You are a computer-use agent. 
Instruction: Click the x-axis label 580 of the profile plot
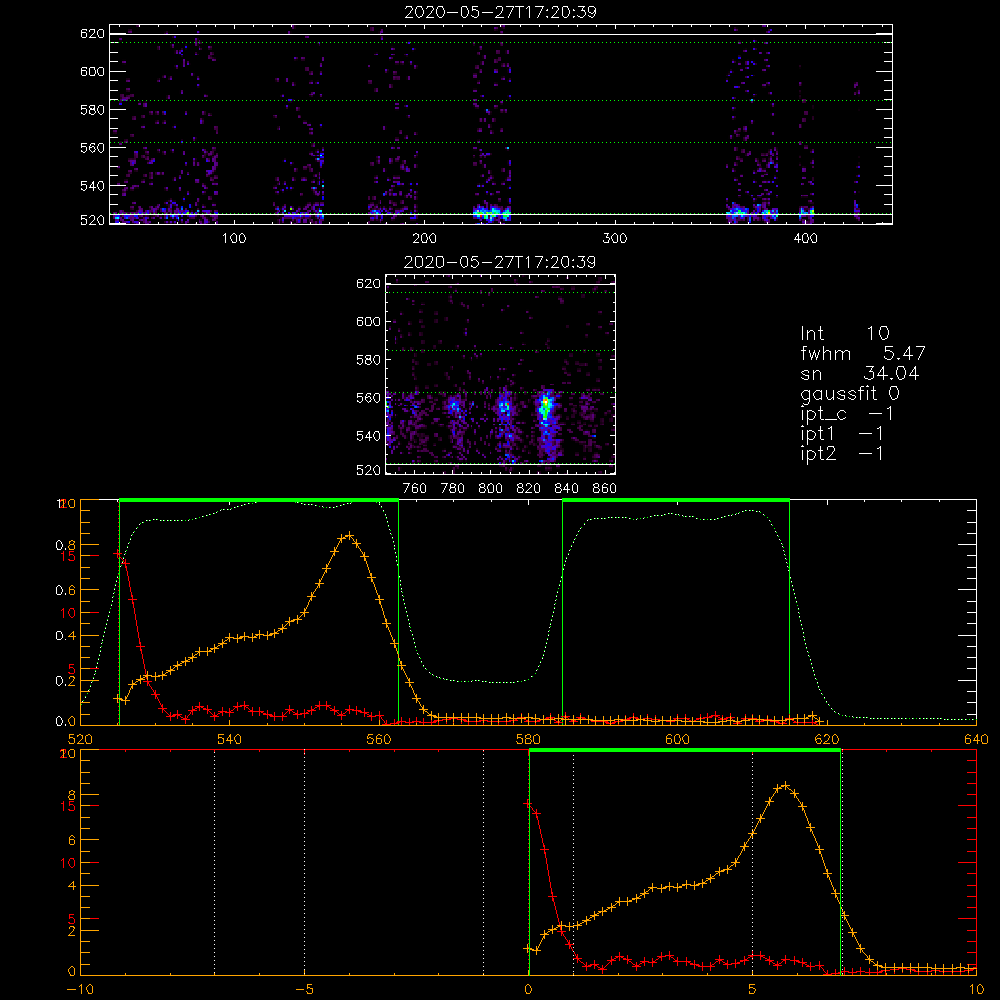(x=528, y=739)
